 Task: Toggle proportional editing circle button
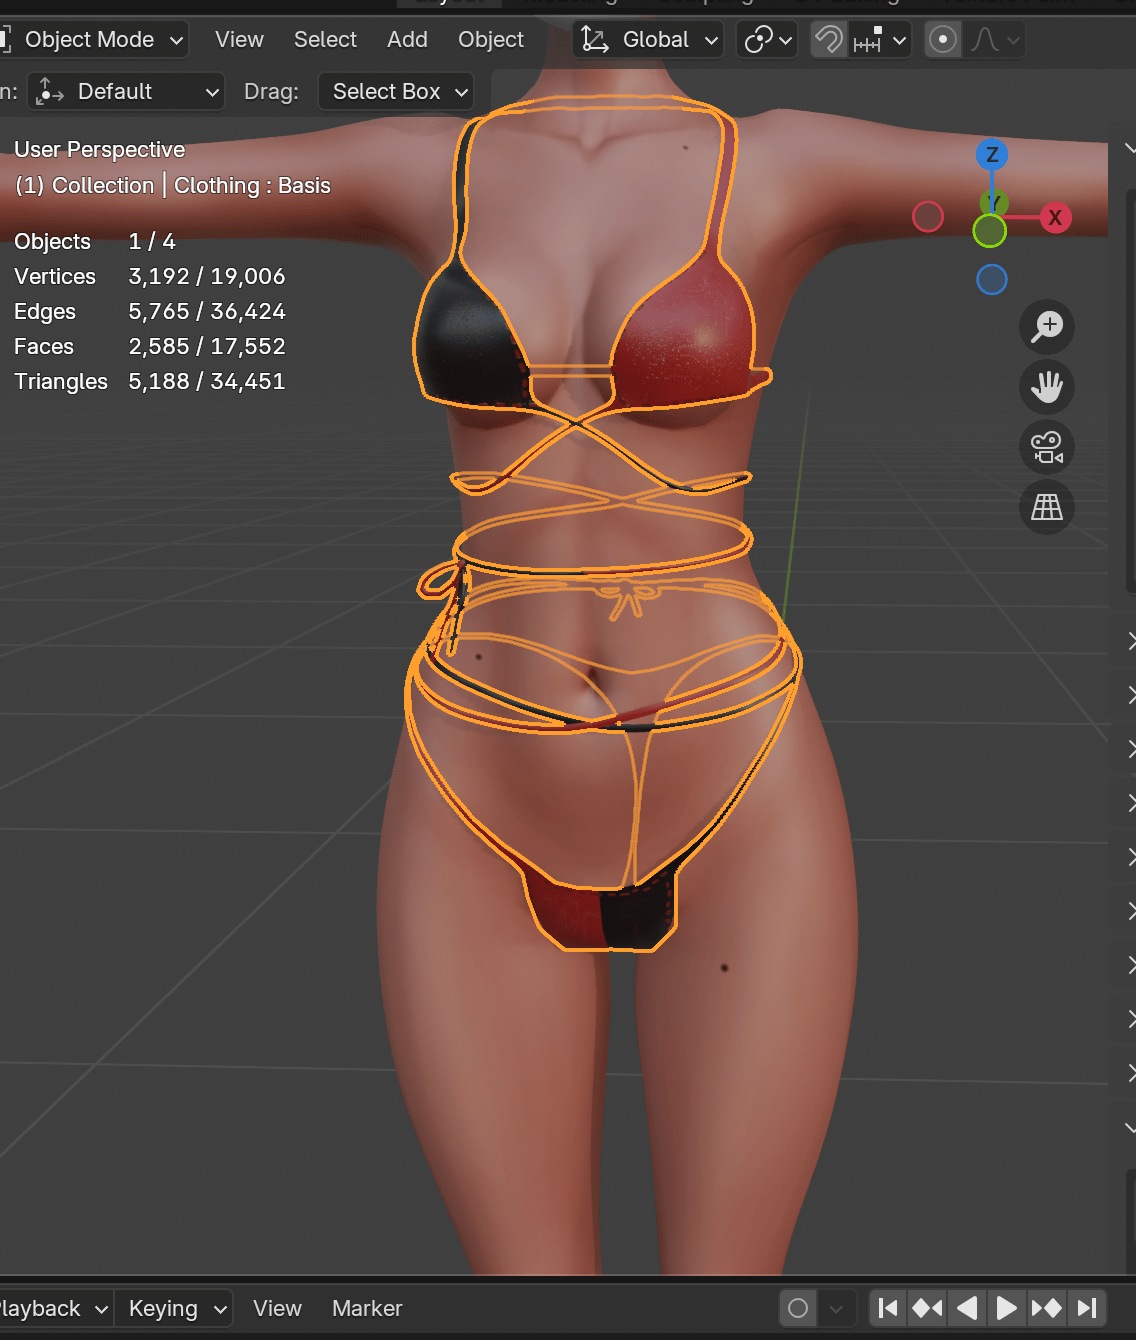[943, 40]
